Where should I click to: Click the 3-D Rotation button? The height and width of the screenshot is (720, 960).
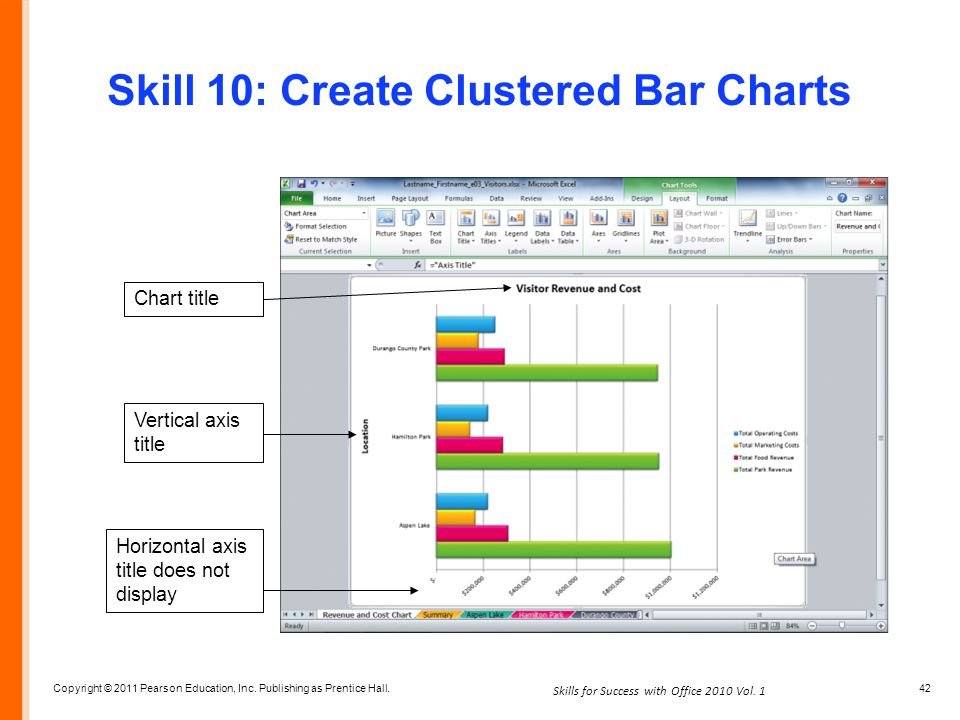click(x=699, y=239)
